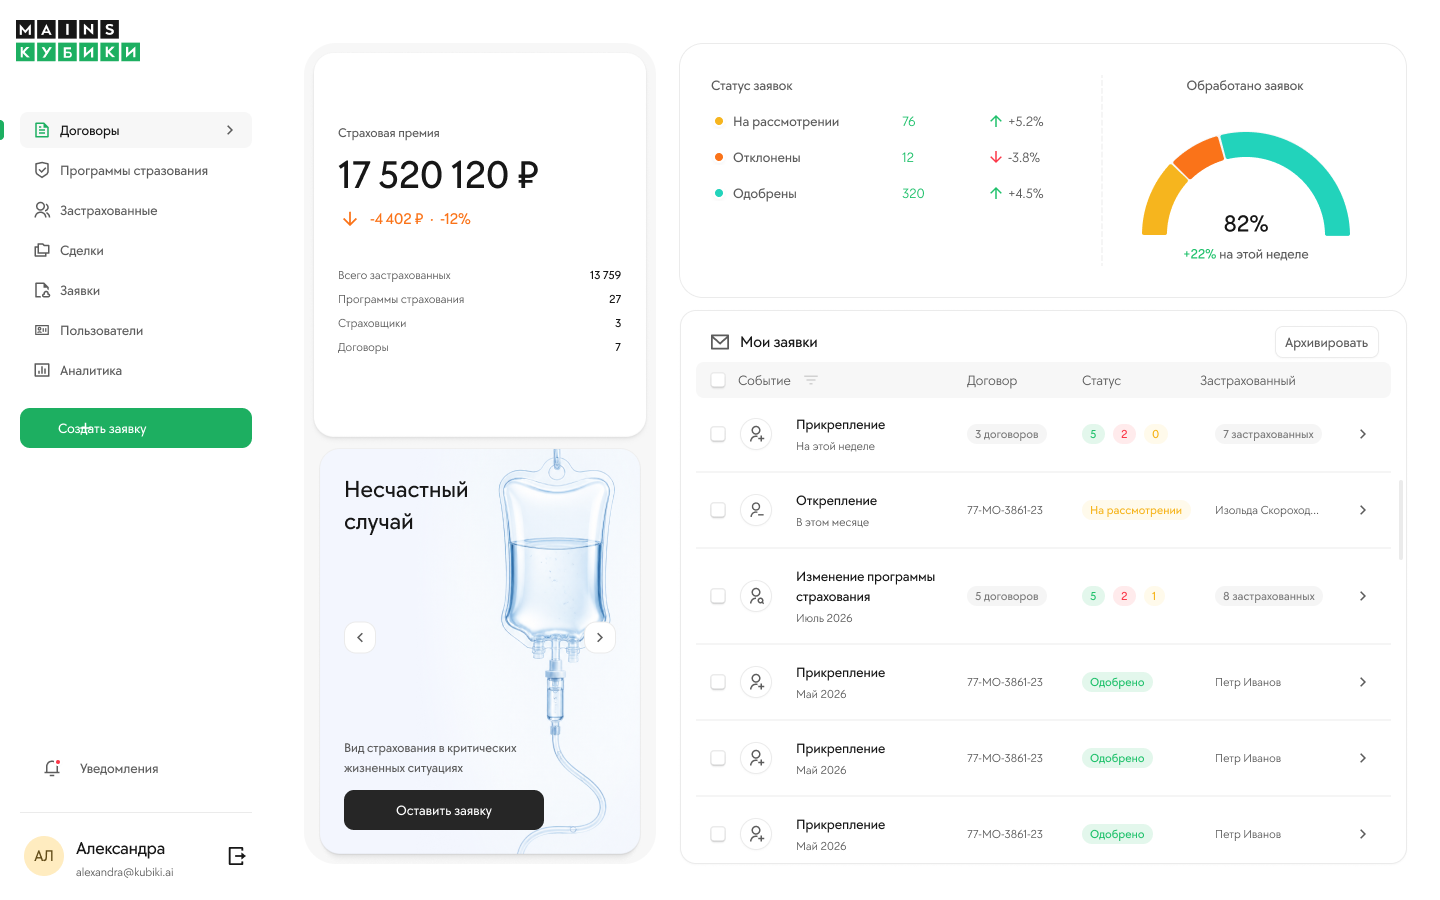Click Оставить заявку button

click(x=444, y=810)
